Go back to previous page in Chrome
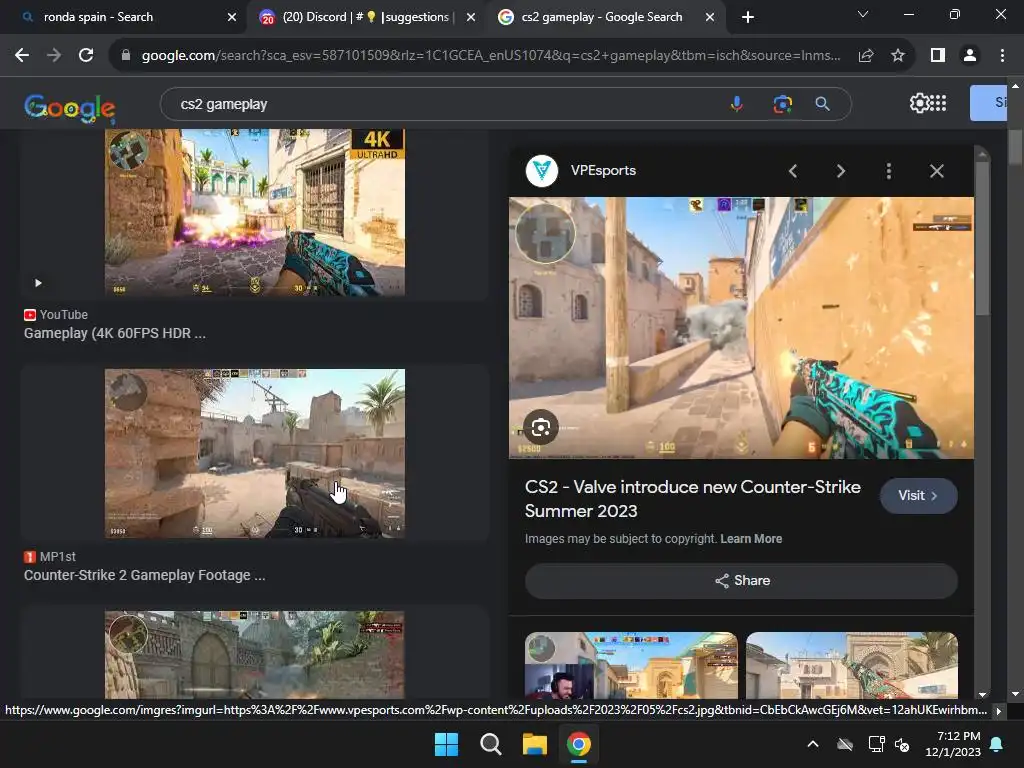This screenshot has width=1024, height=768. pos(22,56)
